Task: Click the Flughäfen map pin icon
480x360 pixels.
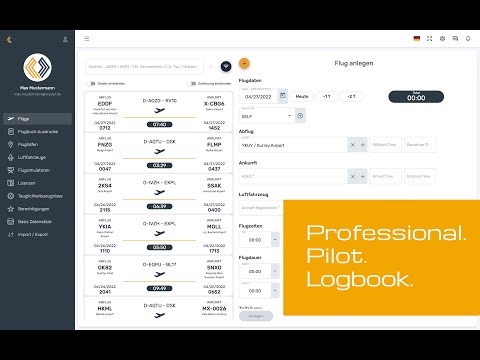Action: click(11, 144)
